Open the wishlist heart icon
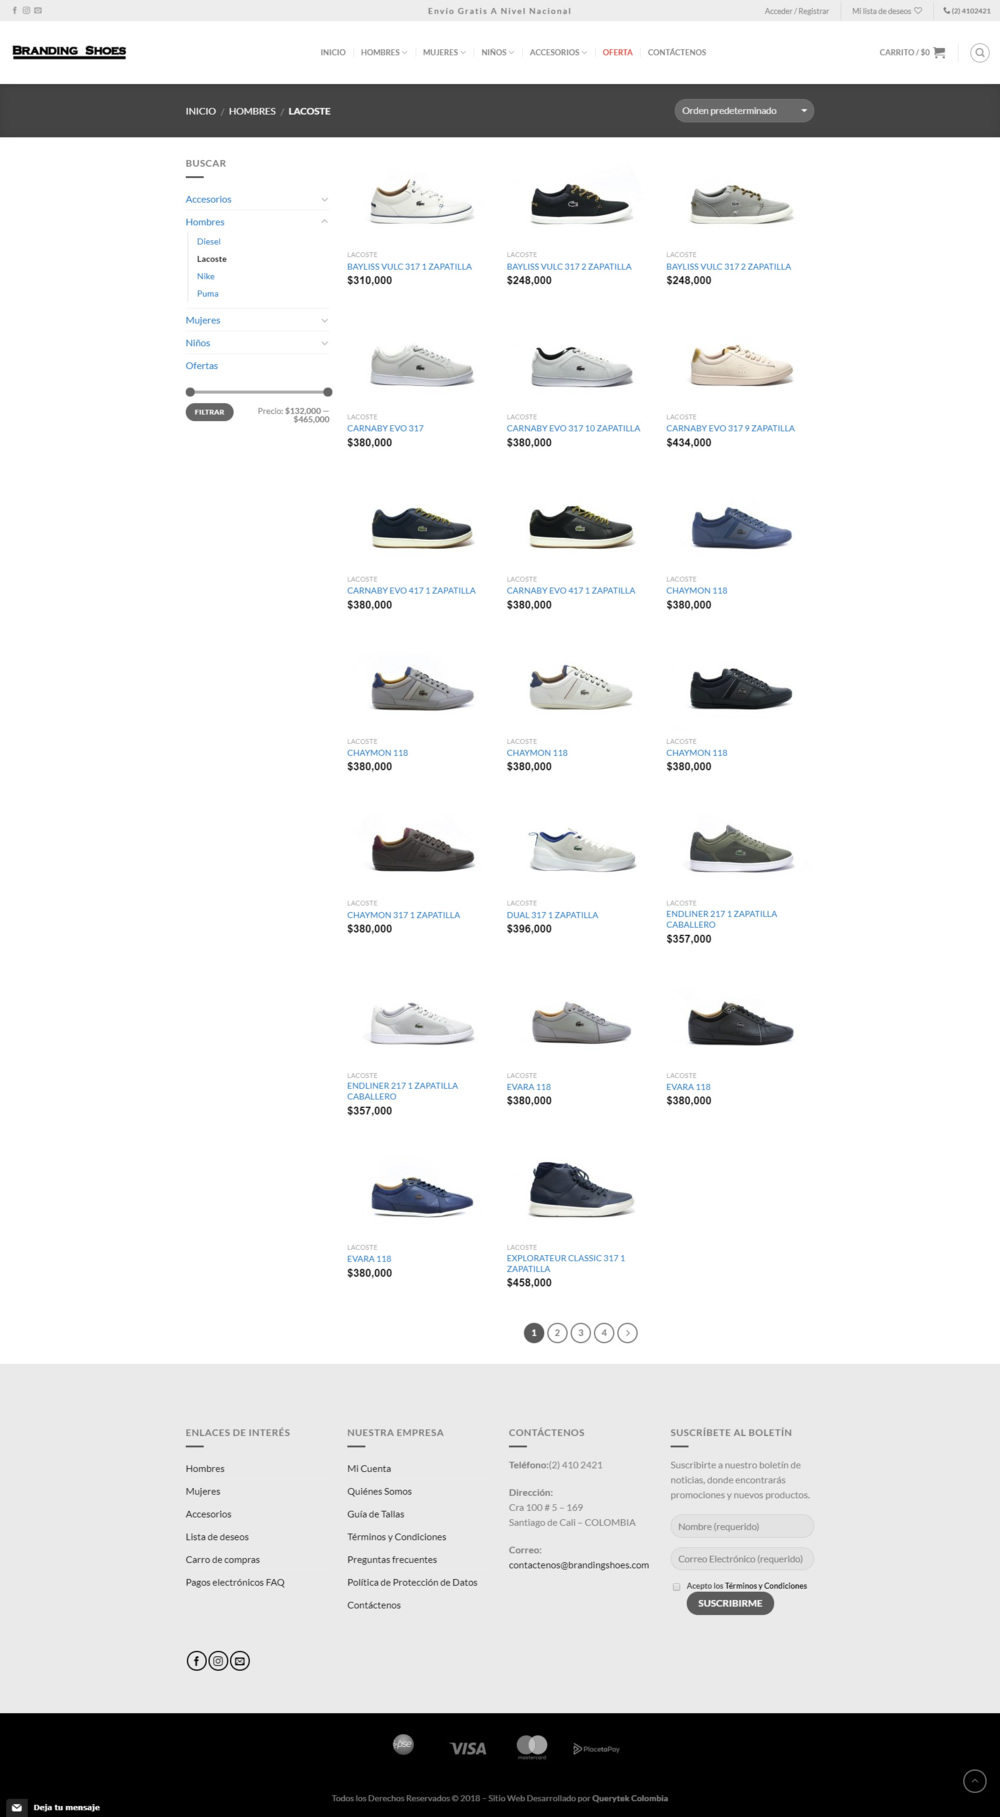 [918, 11]
